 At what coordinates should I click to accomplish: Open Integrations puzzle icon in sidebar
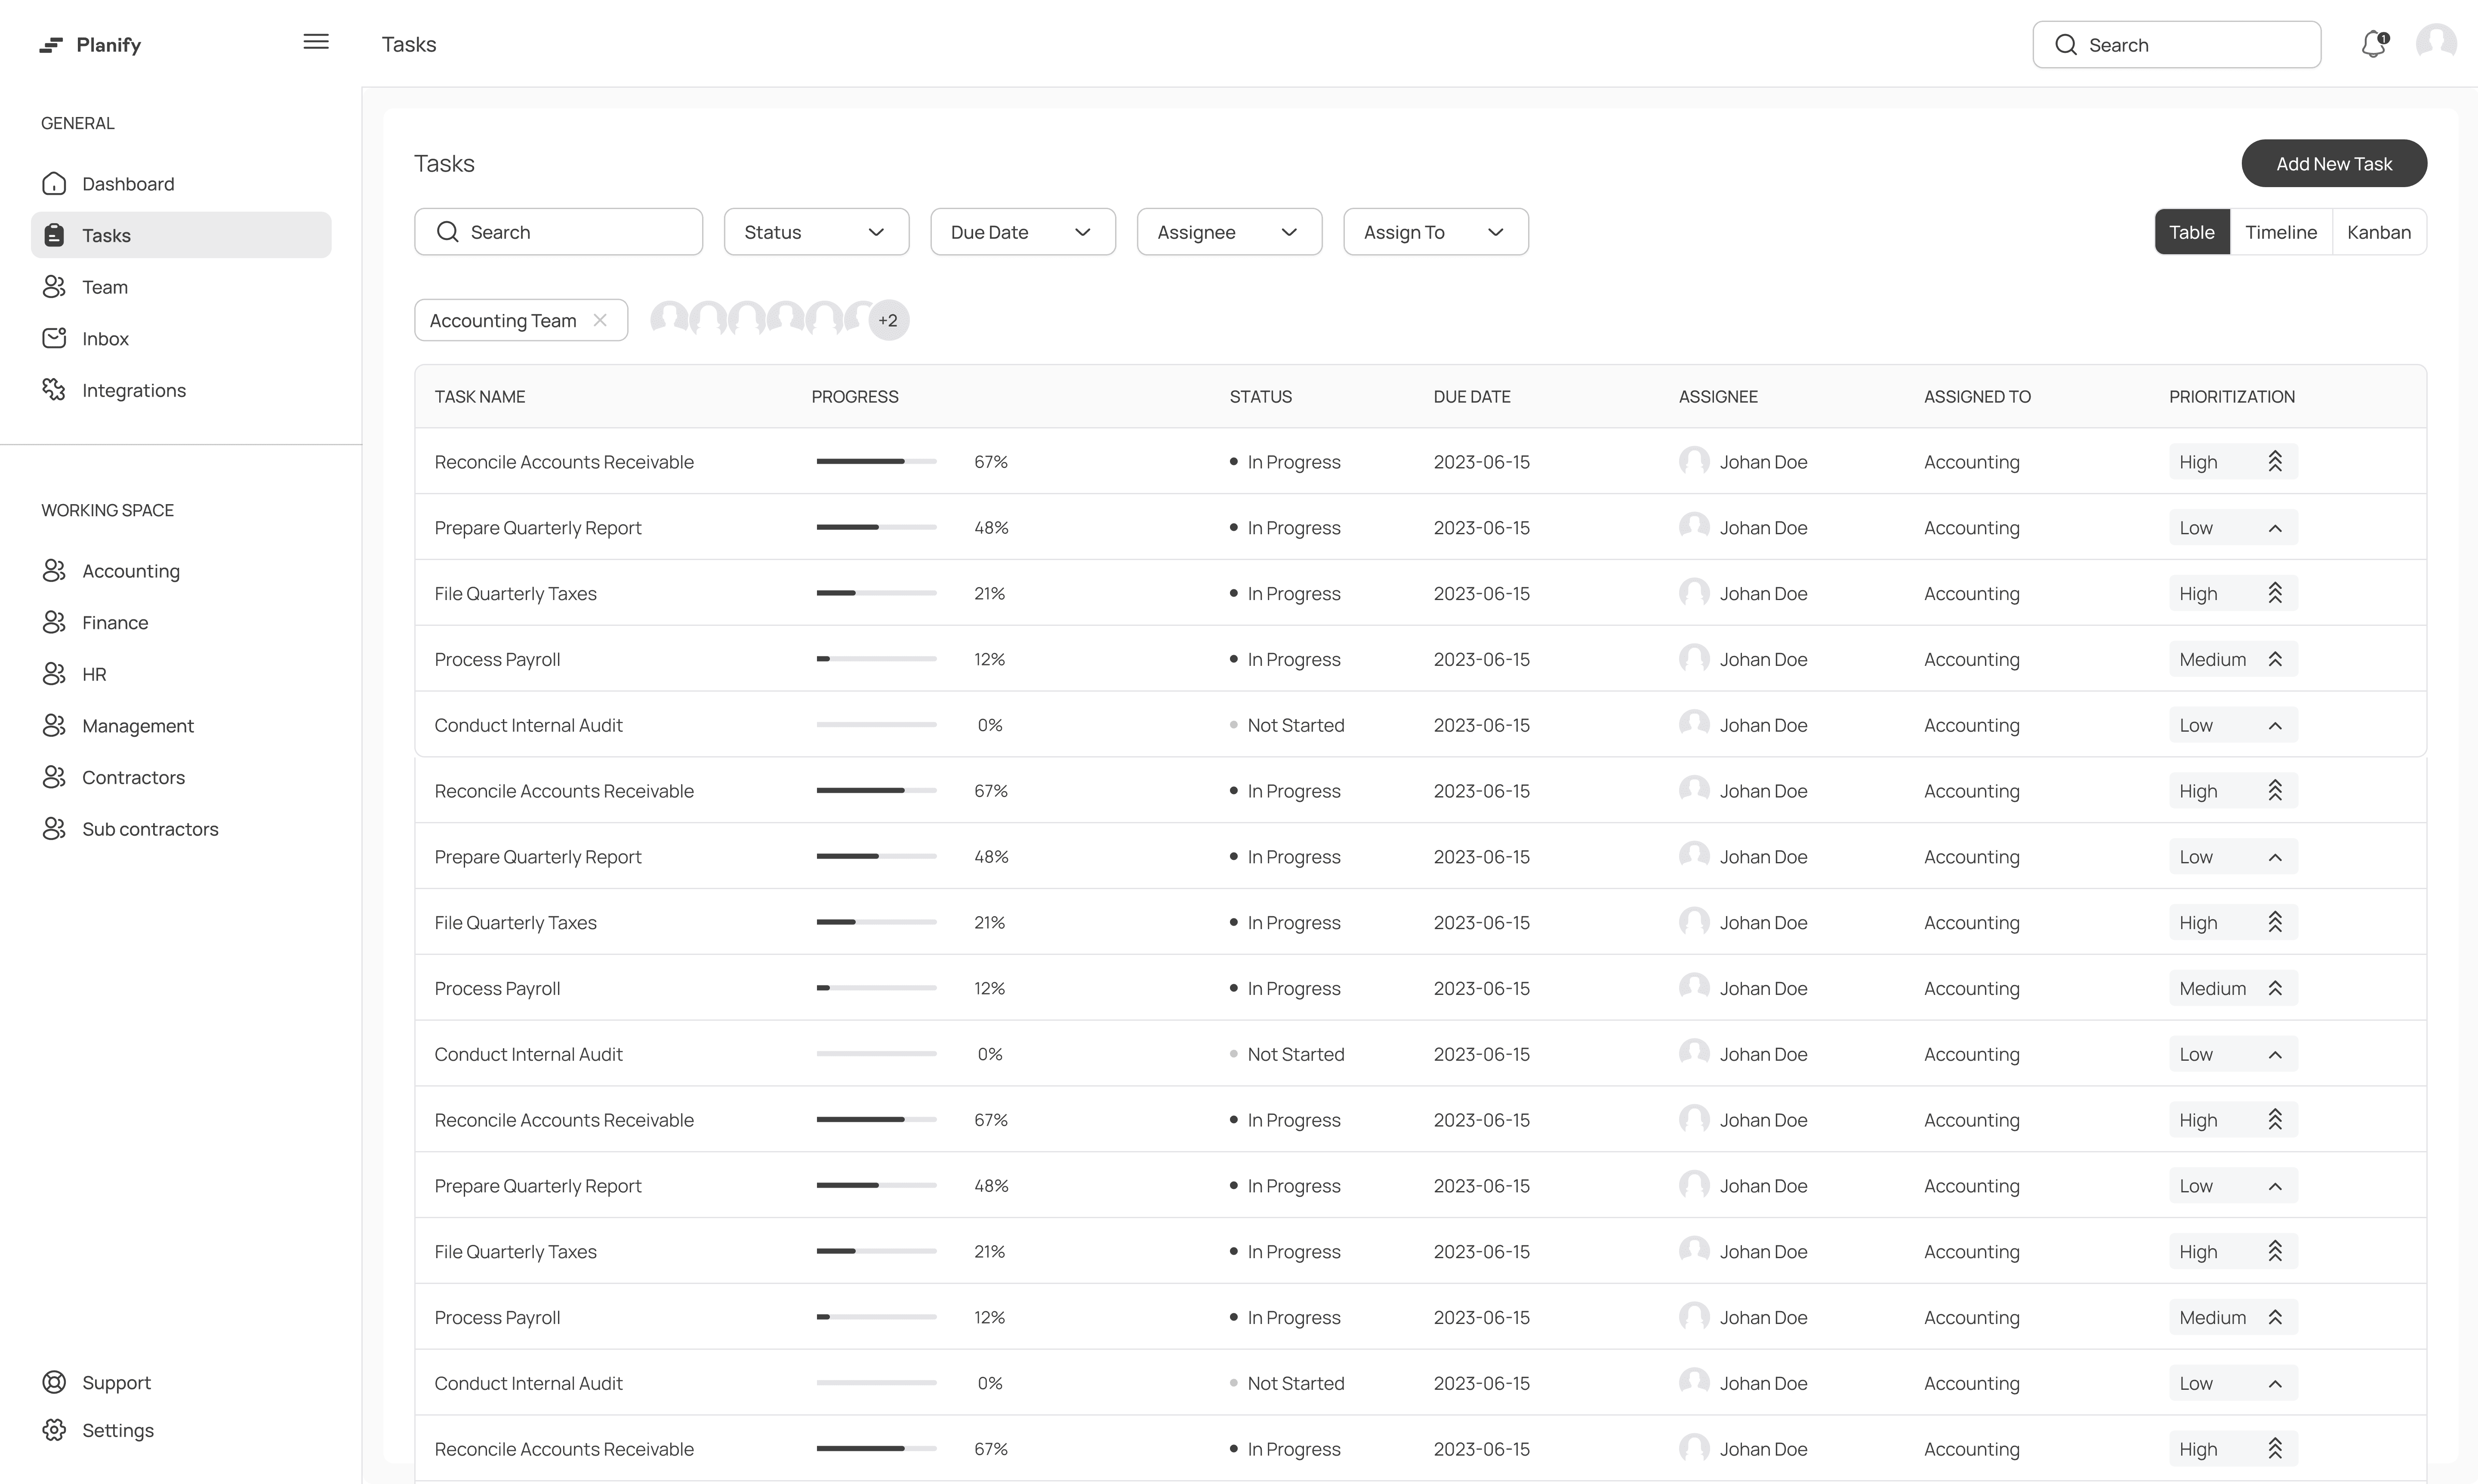click(x=54, y=390)
